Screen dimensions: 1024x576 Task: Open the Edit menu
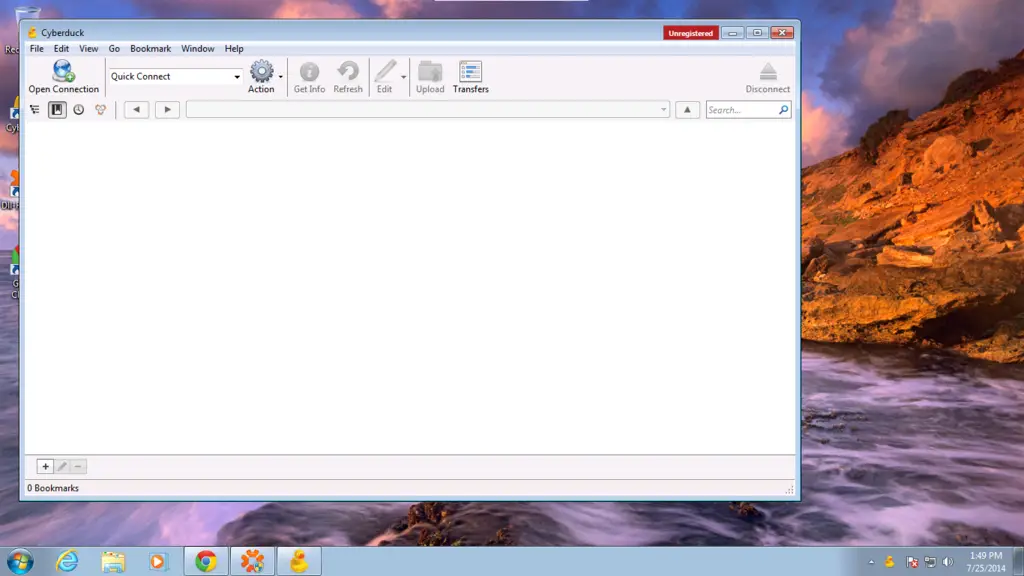(61, 48)
